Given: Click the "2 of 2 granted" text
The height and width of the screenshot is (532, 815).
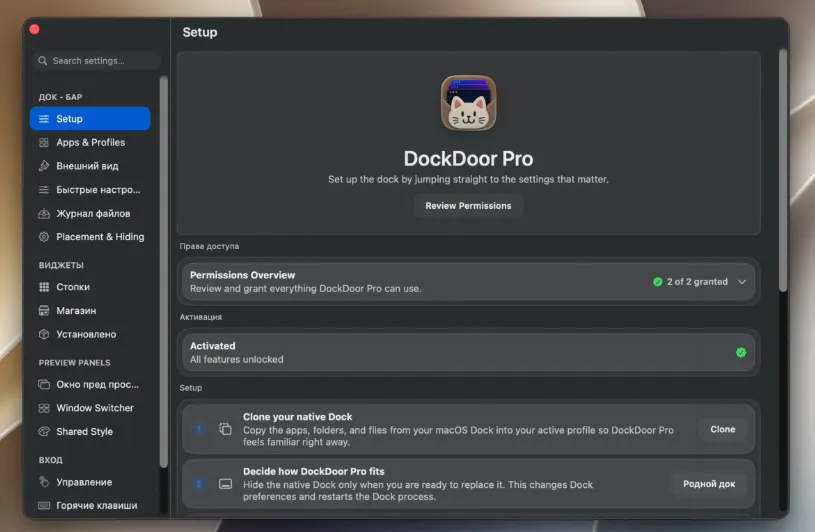Looking at the screenshot, I should point(697,282).
